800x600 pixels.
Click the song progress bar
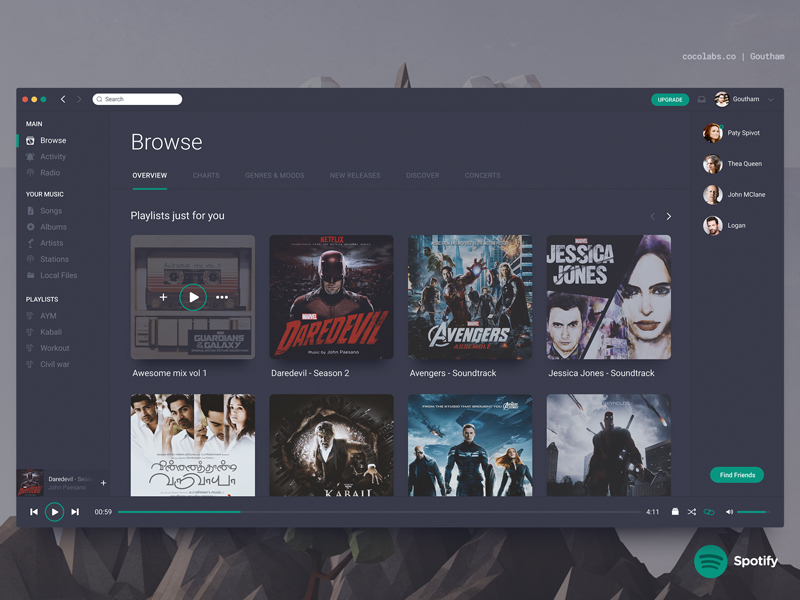click(380, 512)
